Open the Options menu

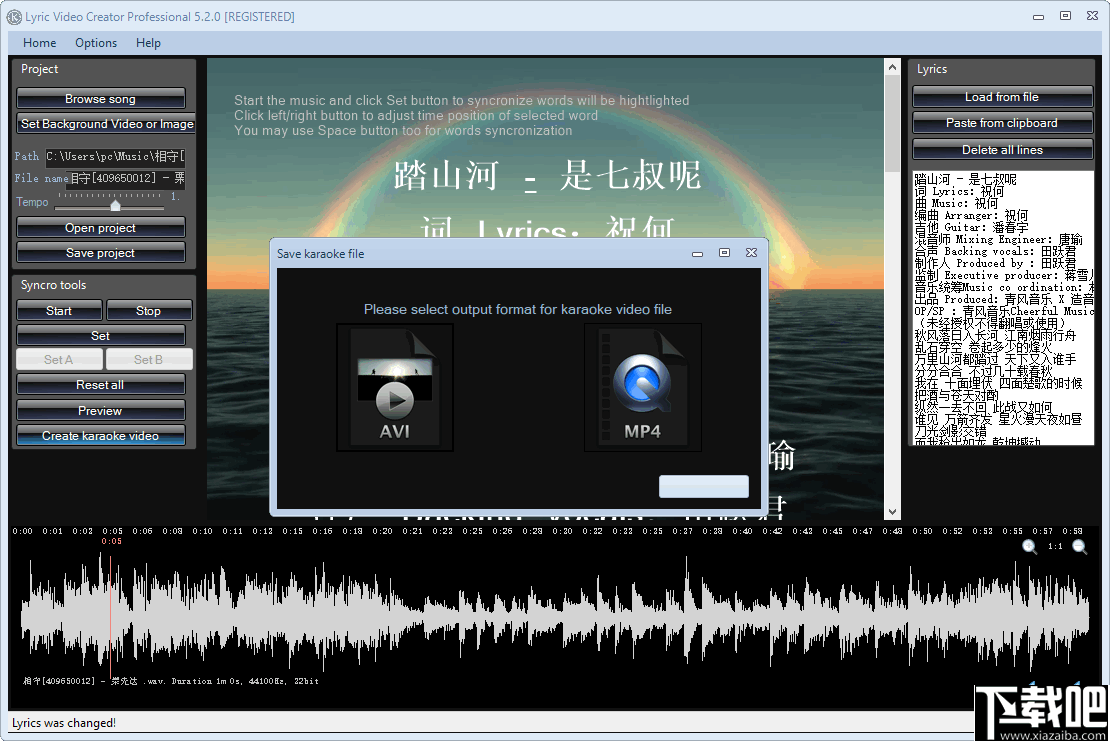96,42
